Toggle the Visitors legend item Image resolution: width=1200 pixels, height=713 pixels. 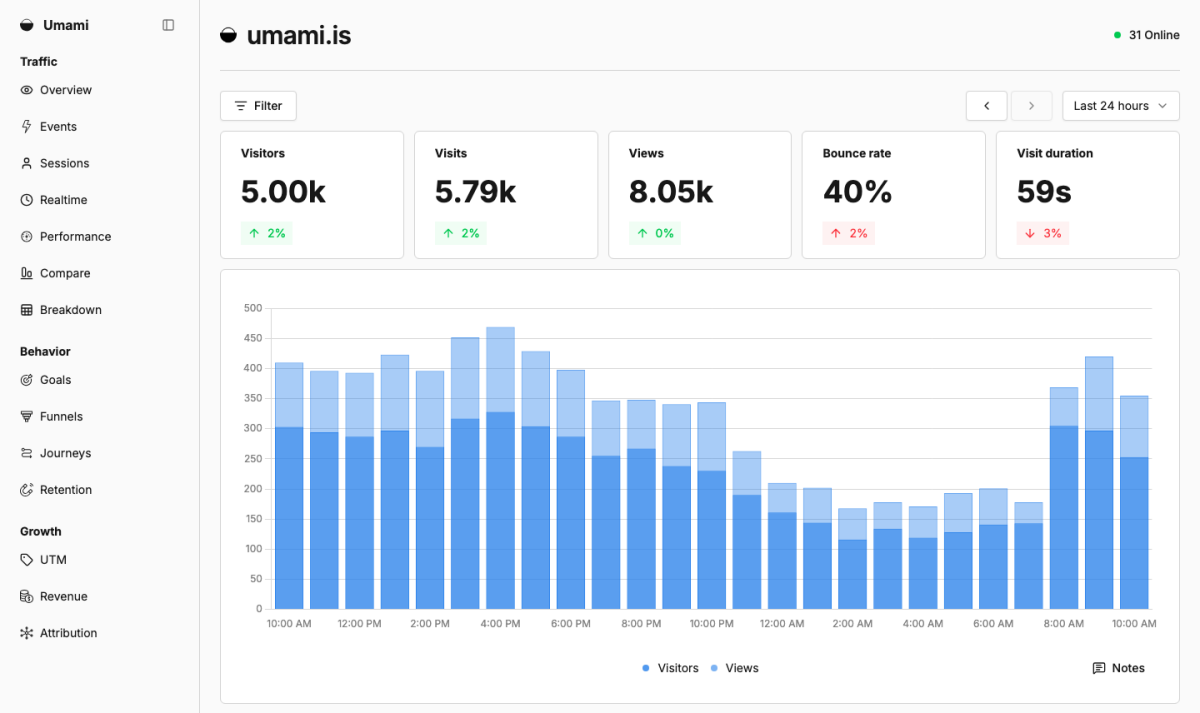click(x=670, y=668)
